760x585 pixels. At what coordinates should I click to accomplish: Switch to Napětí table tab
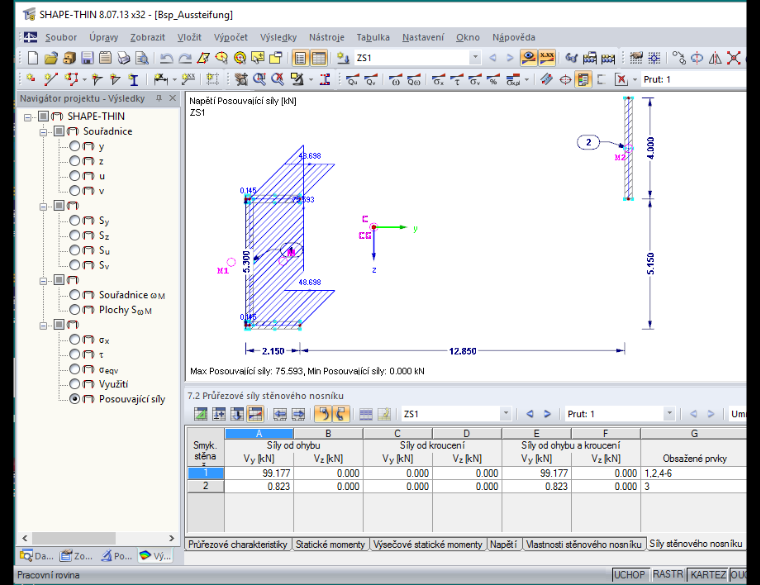pos(503,544)
